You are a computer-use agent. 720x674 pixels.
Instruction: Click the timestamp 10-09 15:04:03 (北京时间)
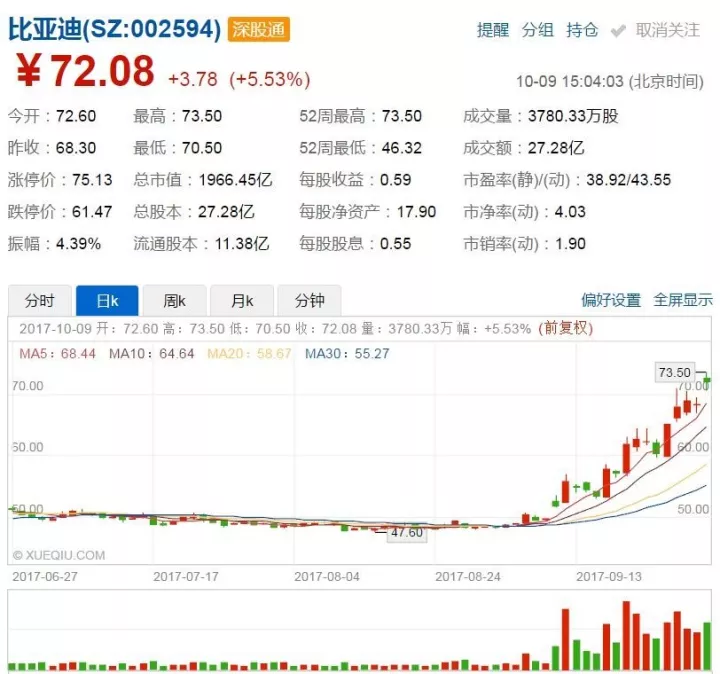[610, 82]
